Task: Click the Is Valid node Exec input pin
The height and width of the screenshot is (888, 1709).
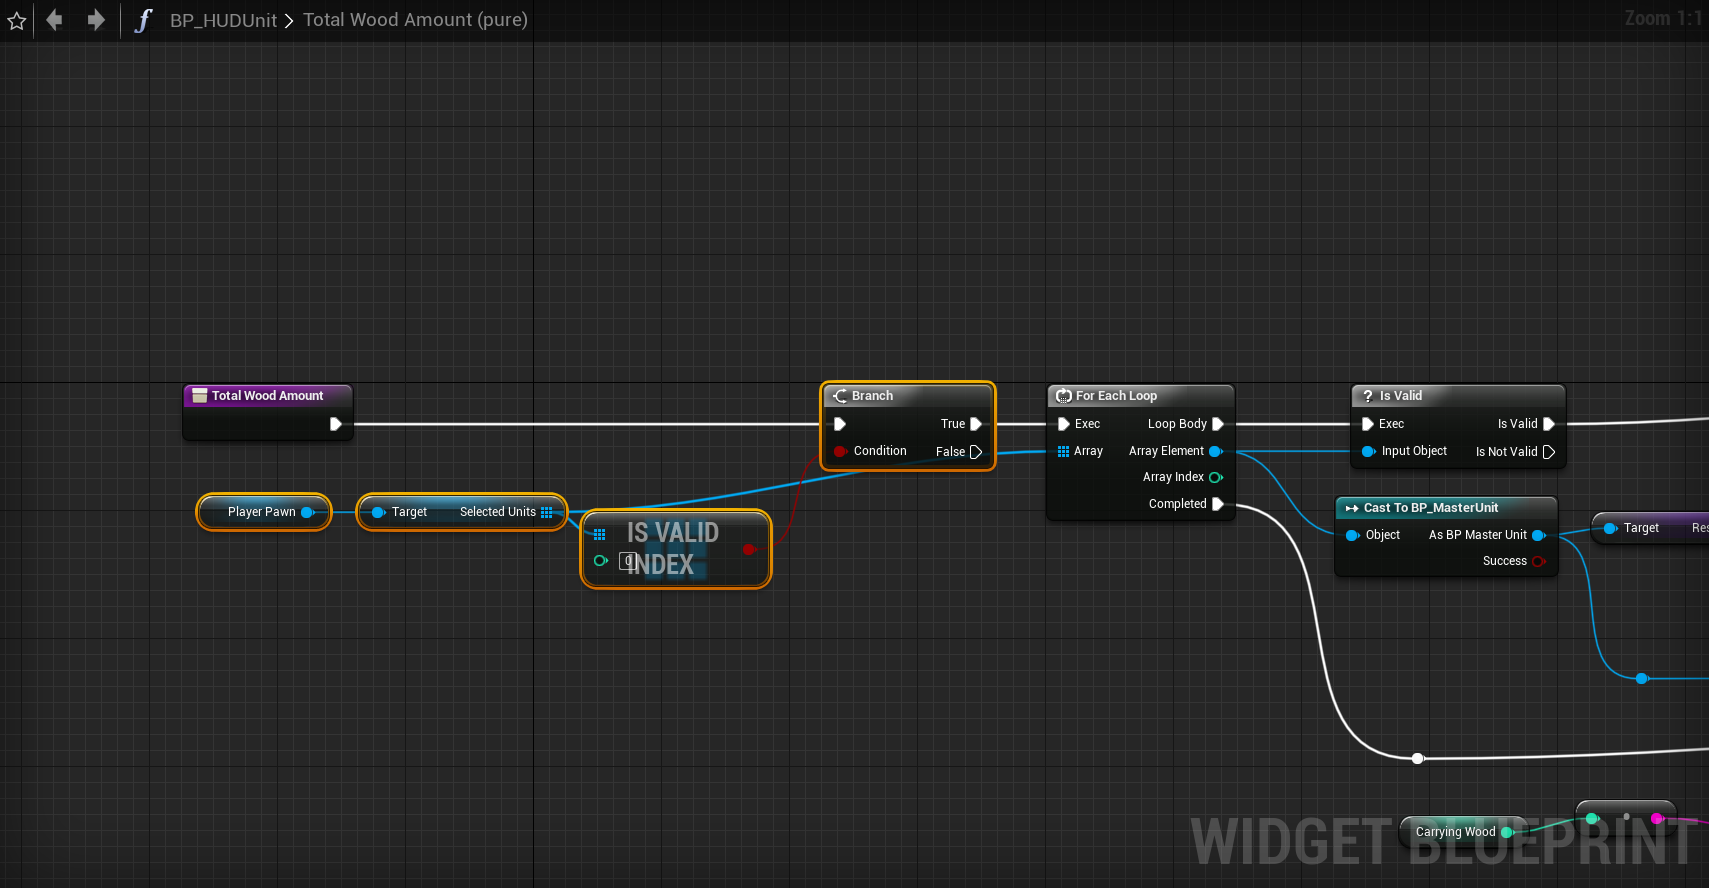Action: (1368, 424)
